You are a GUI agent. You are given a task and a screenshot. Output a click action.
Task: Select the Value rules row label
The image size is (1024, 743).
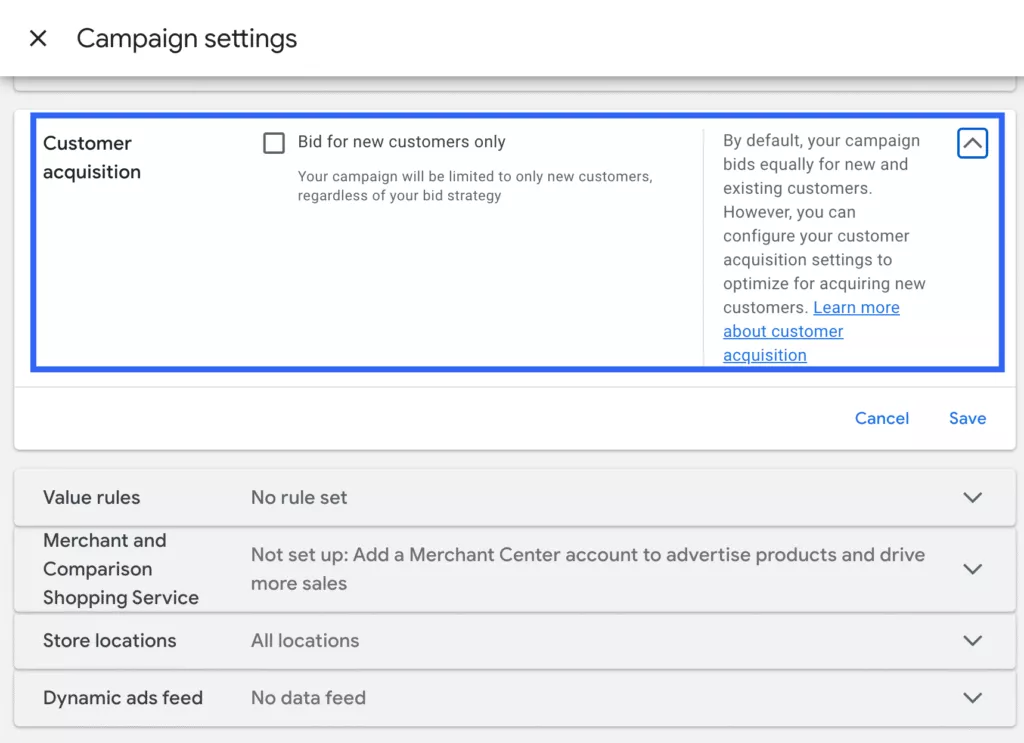tap(91, 498)
